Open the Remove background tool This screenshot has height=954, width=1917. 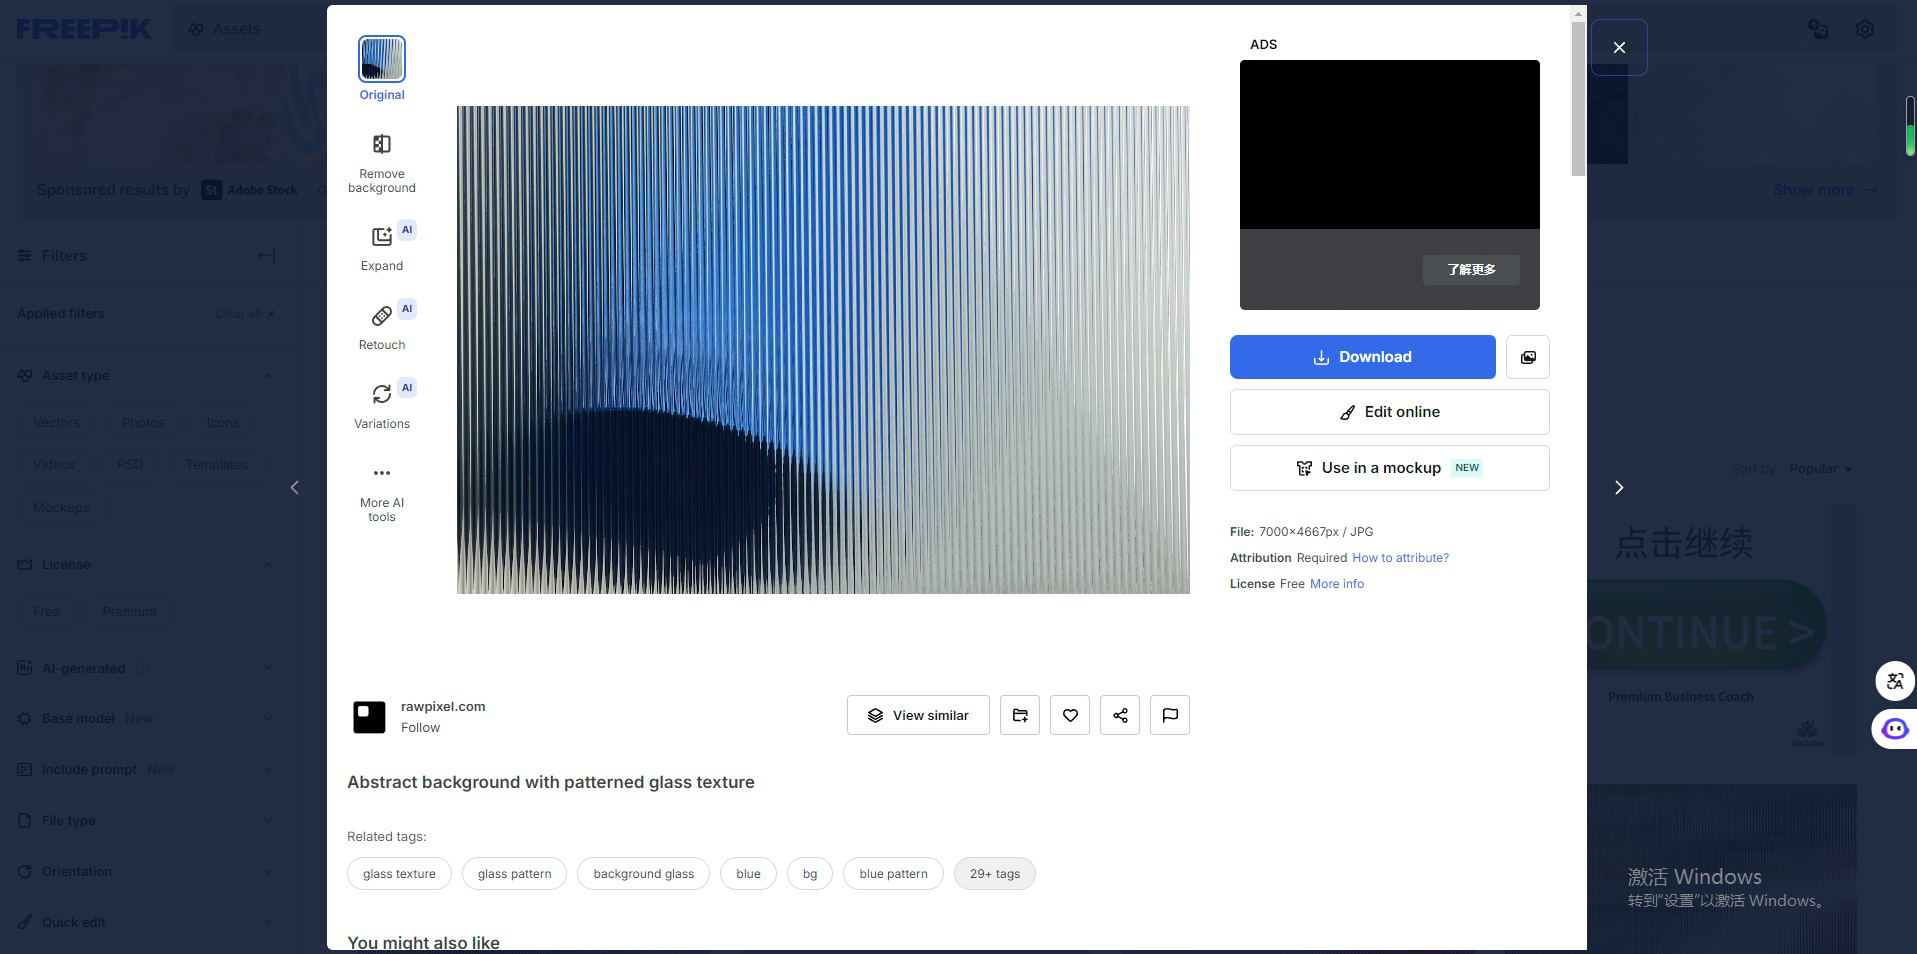point(382,164)
